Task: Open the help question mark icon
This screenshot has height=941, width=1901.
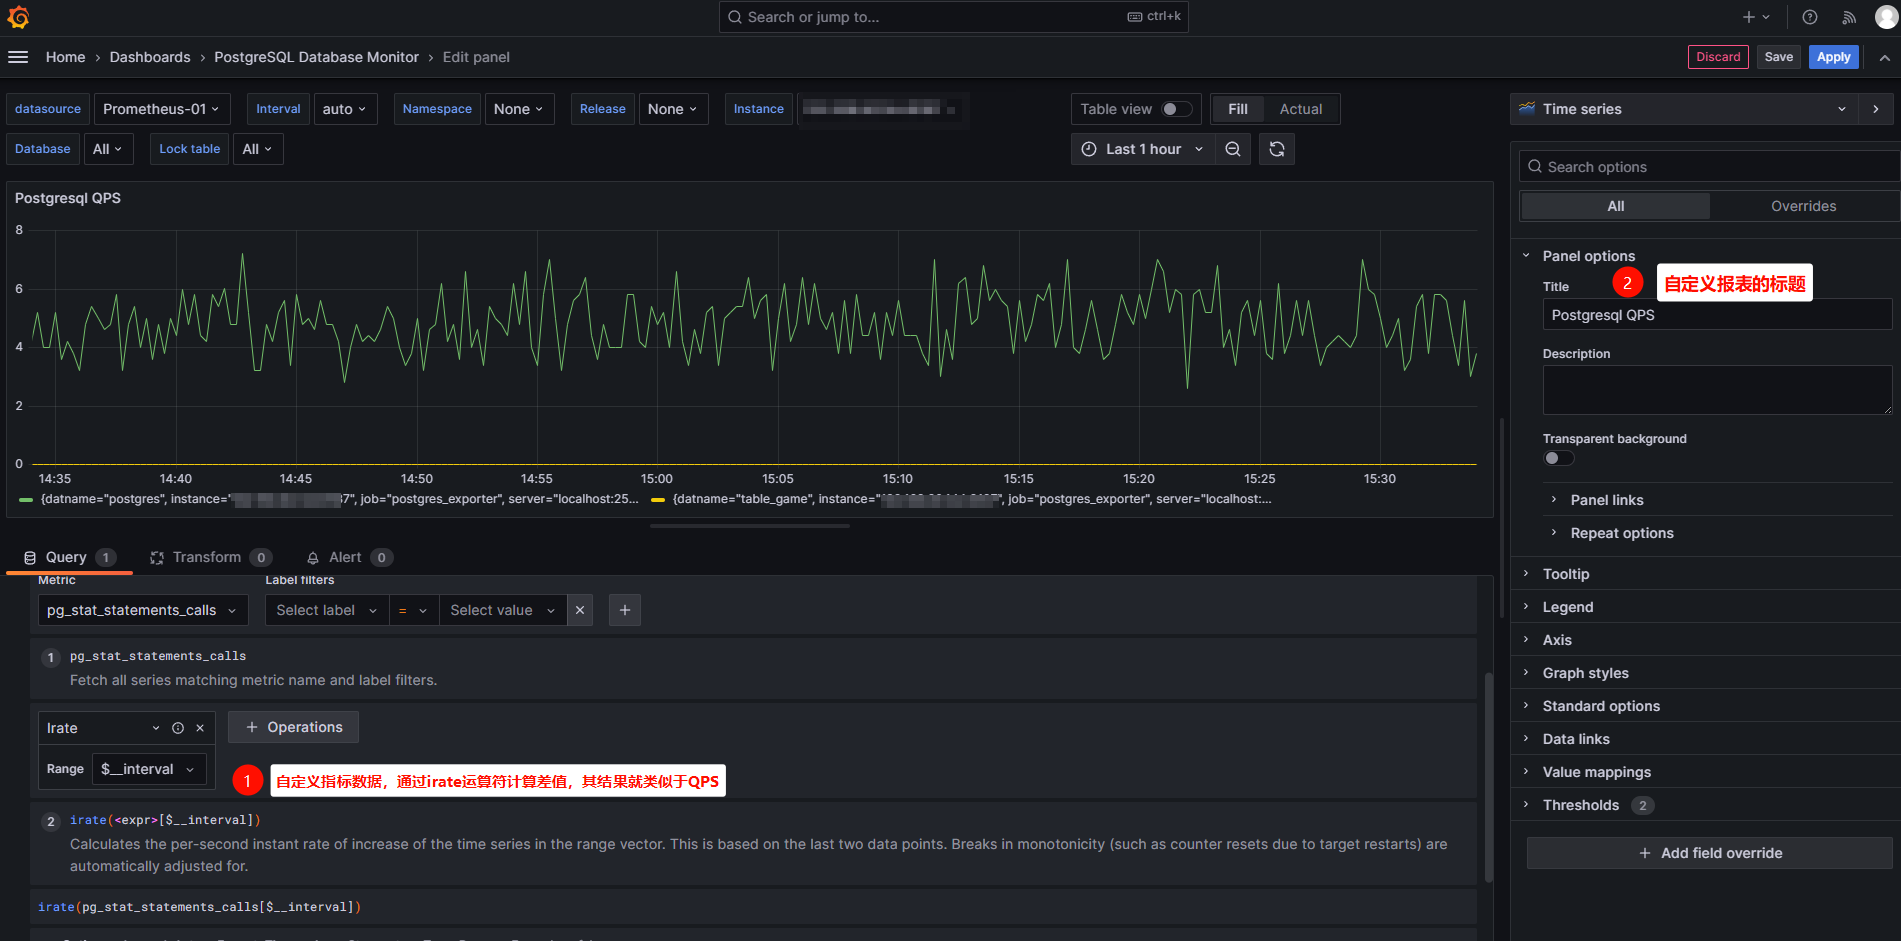Action: click(1810, 17)
